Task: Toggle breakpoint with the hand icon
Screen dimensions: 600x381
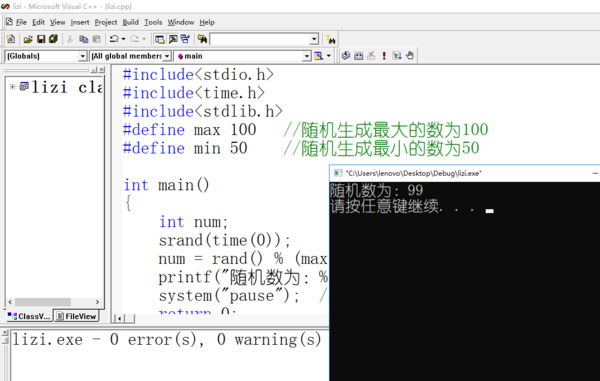Action: pyautogui.click(x=410, y=56)
